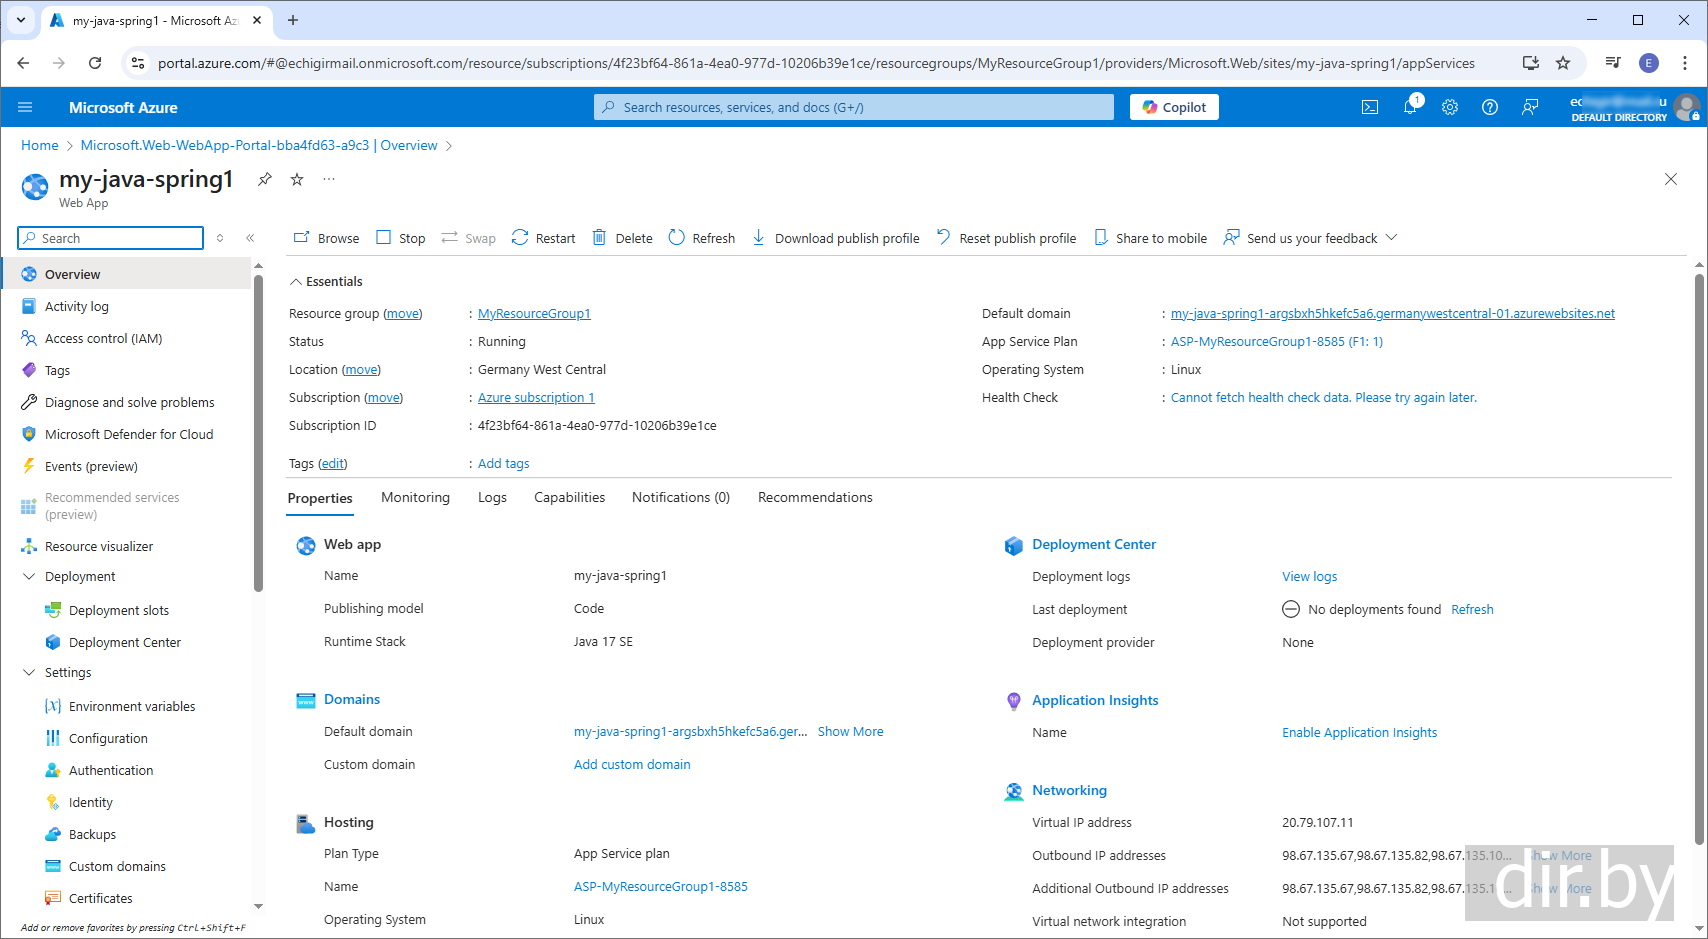Open the MyResourceGroup1 link
Screen dimensions: 1708x939
[x=534, y=314]
